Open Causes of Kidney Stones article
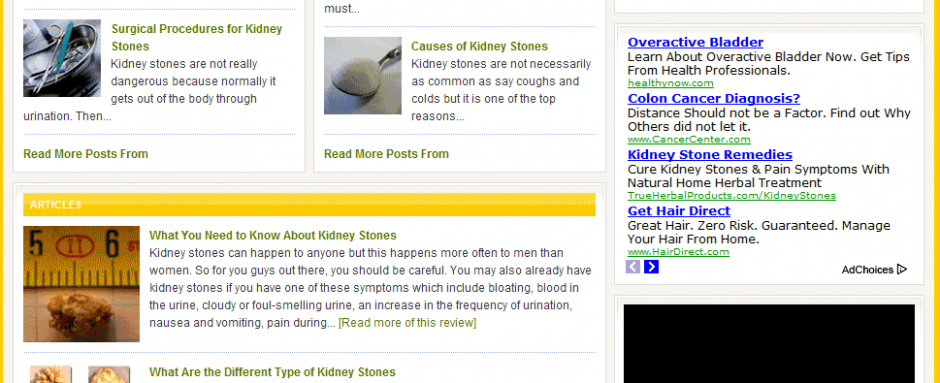Viewport: 940px width, 383px height. (479, 46)
